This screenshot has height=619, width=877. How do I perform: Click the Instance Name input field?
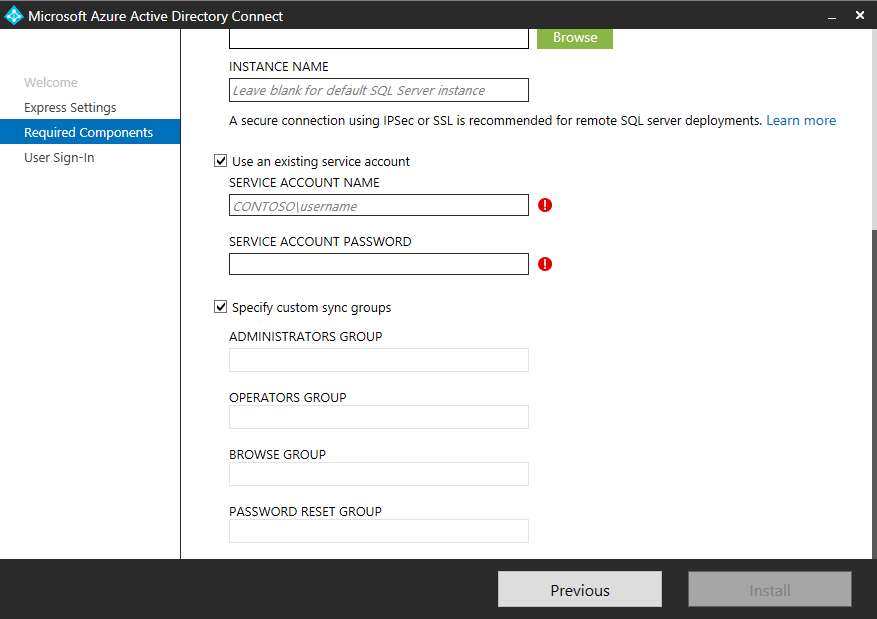(378, 90)
